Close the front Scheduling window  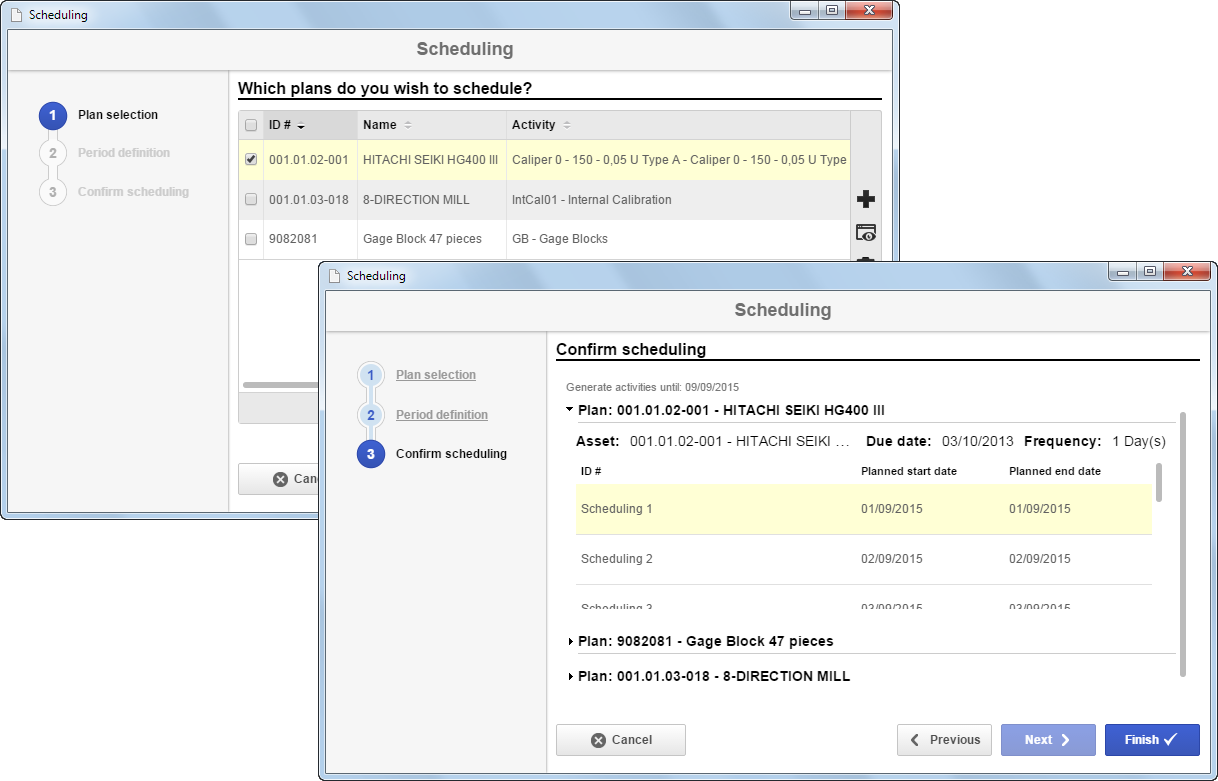pyautogui.click(x=1187, y=272)
